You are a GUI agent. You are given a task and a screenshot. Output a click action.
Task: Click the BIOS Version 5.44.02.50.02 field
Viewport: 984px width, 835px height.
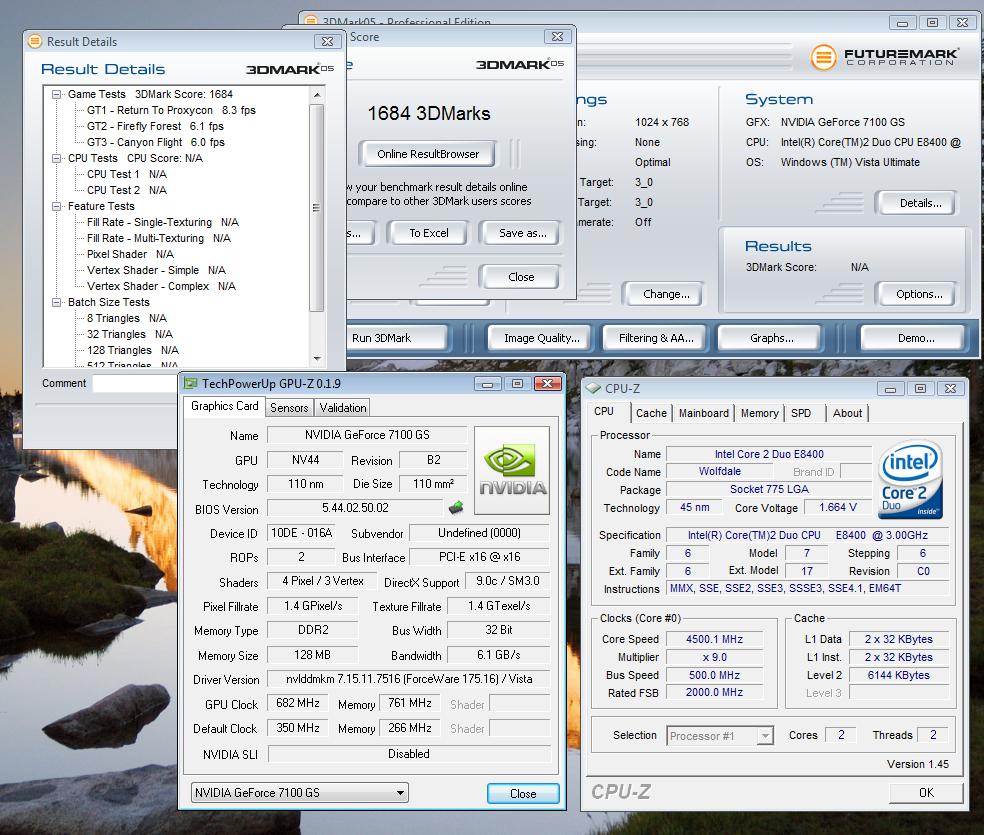coord(355,508)
